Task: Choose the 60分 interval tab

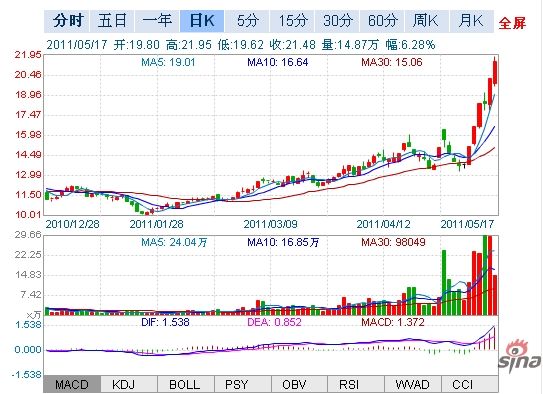Action: 382,21
